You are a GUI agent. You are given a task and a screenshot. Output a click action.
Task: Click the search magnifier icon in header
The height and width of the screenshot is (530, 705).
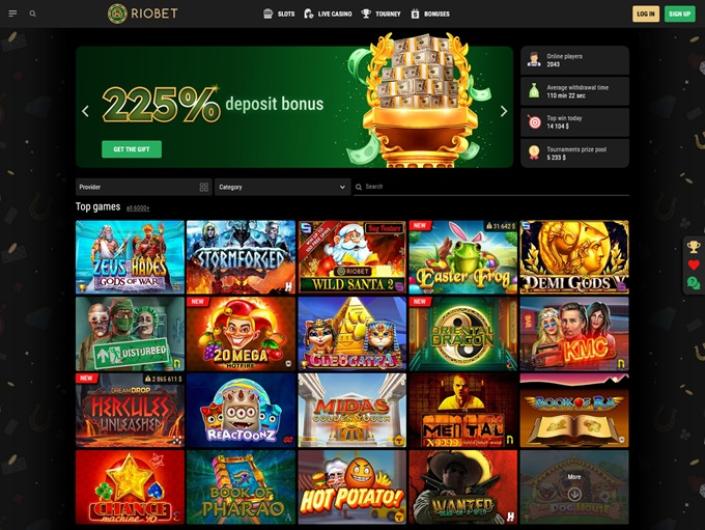tap(32, 14)
